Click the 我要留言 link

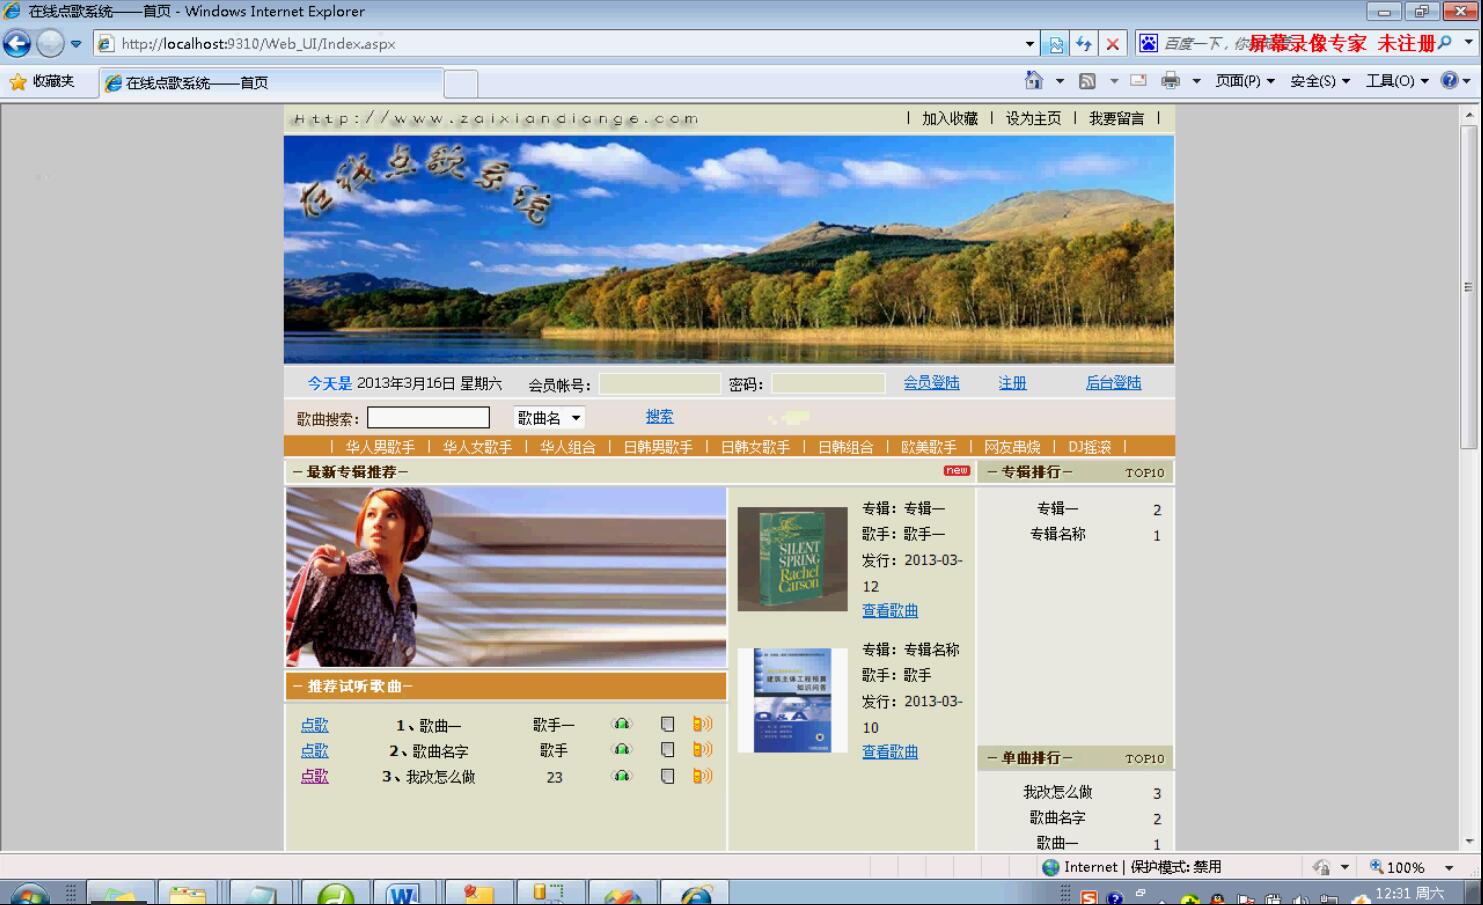(x=1116, y=118)
